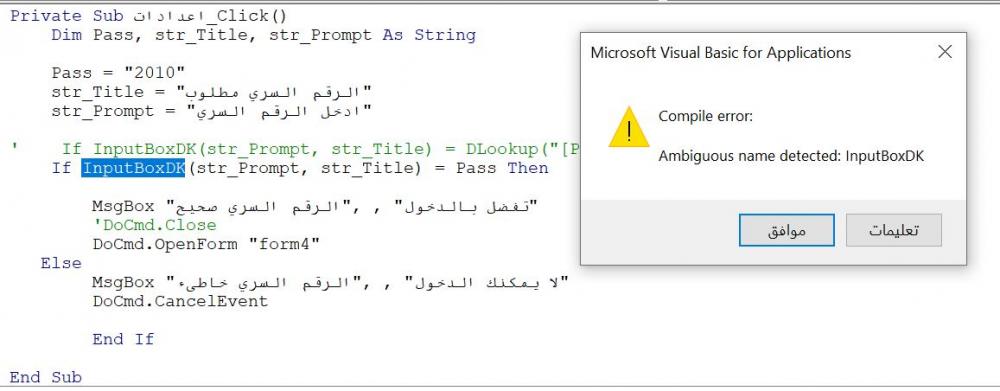Image resolution: width=1000 pixels, height=391 pixels.
Task: Click the Else keyword in the code
Action: [x=61, y=263]
